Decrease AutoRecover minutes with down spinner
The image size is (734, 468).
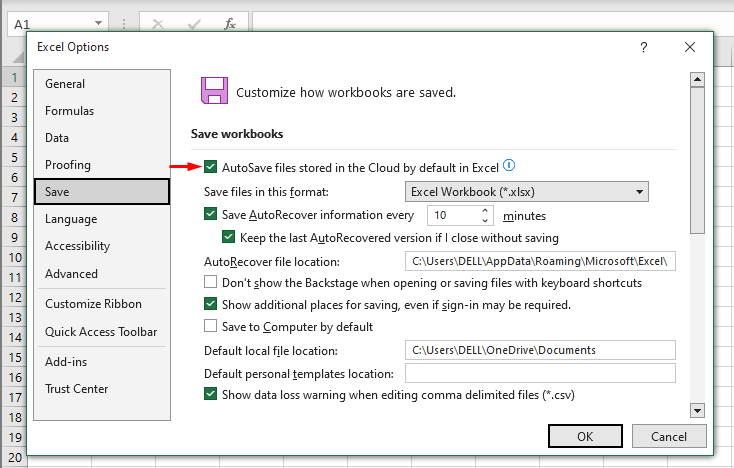[485, 220]
